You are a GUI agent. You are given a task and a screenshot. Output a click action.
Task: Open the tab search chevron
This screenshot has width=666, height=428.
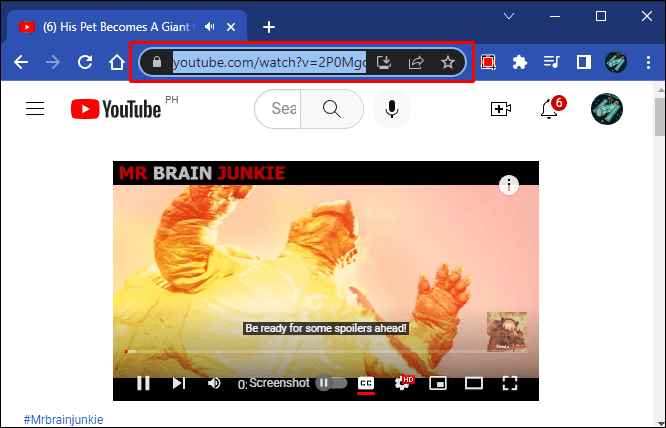pos(509,16)
